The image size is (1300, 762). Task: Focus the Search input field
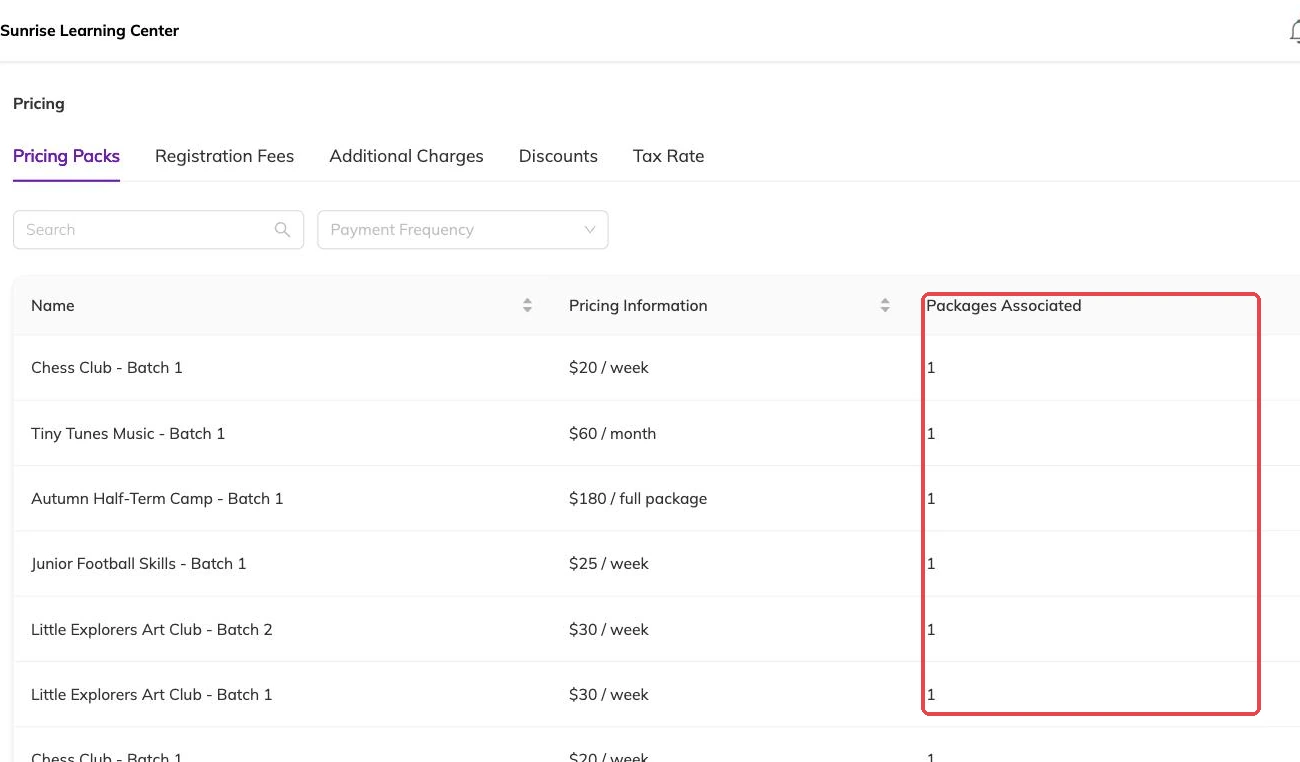tap(158, 229)
